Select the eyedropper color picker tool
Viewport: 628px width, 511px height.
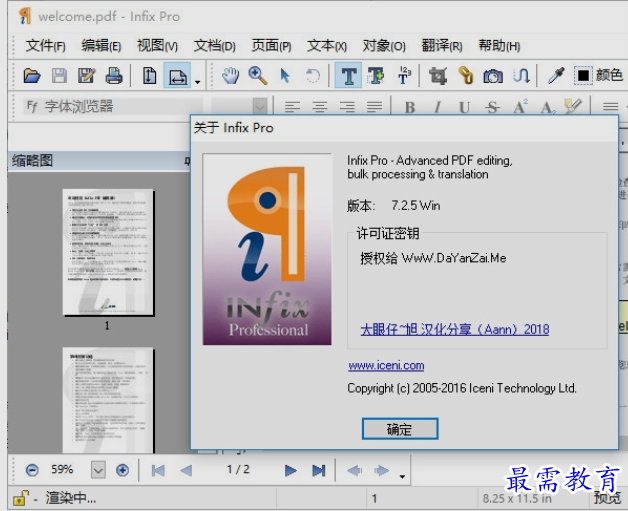556,75
